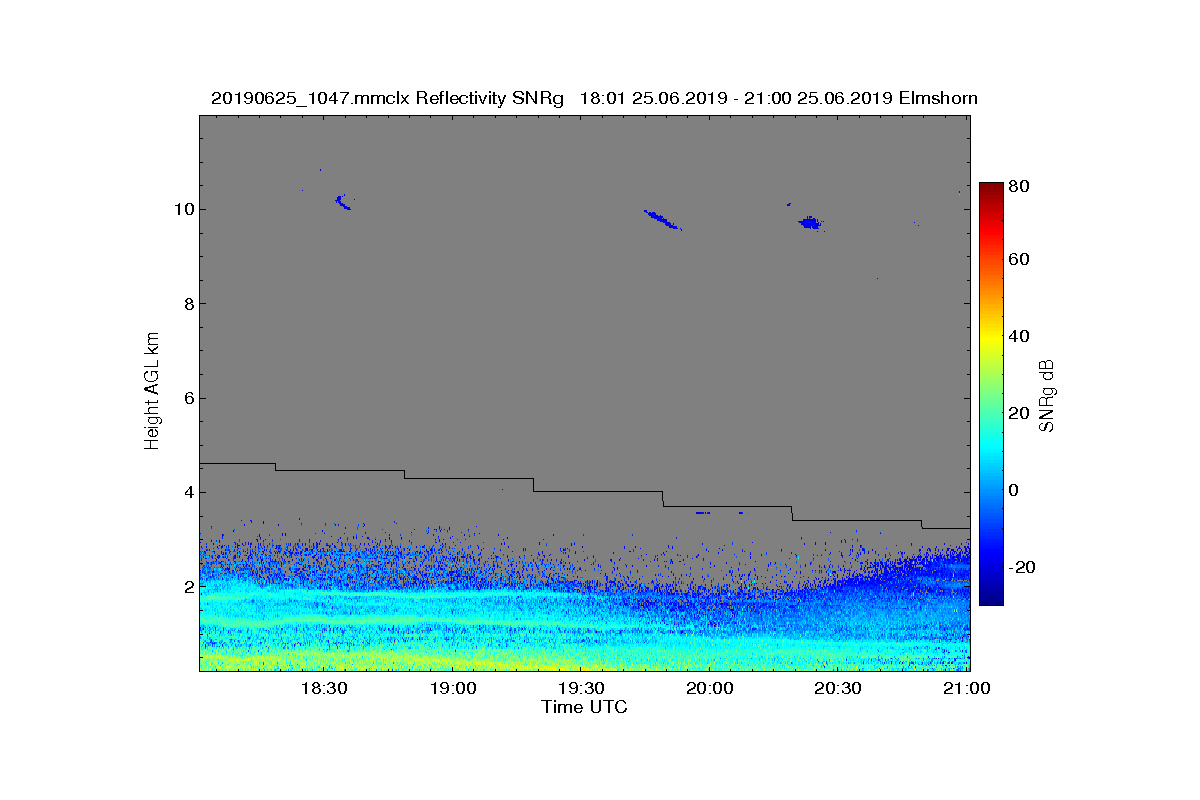Image resolution: width=1200 pixels, height=800 pixels.
Task: Click the 'SNRg dB' colorbar label
Action: pyautogui.click(x=1047, y=395)
